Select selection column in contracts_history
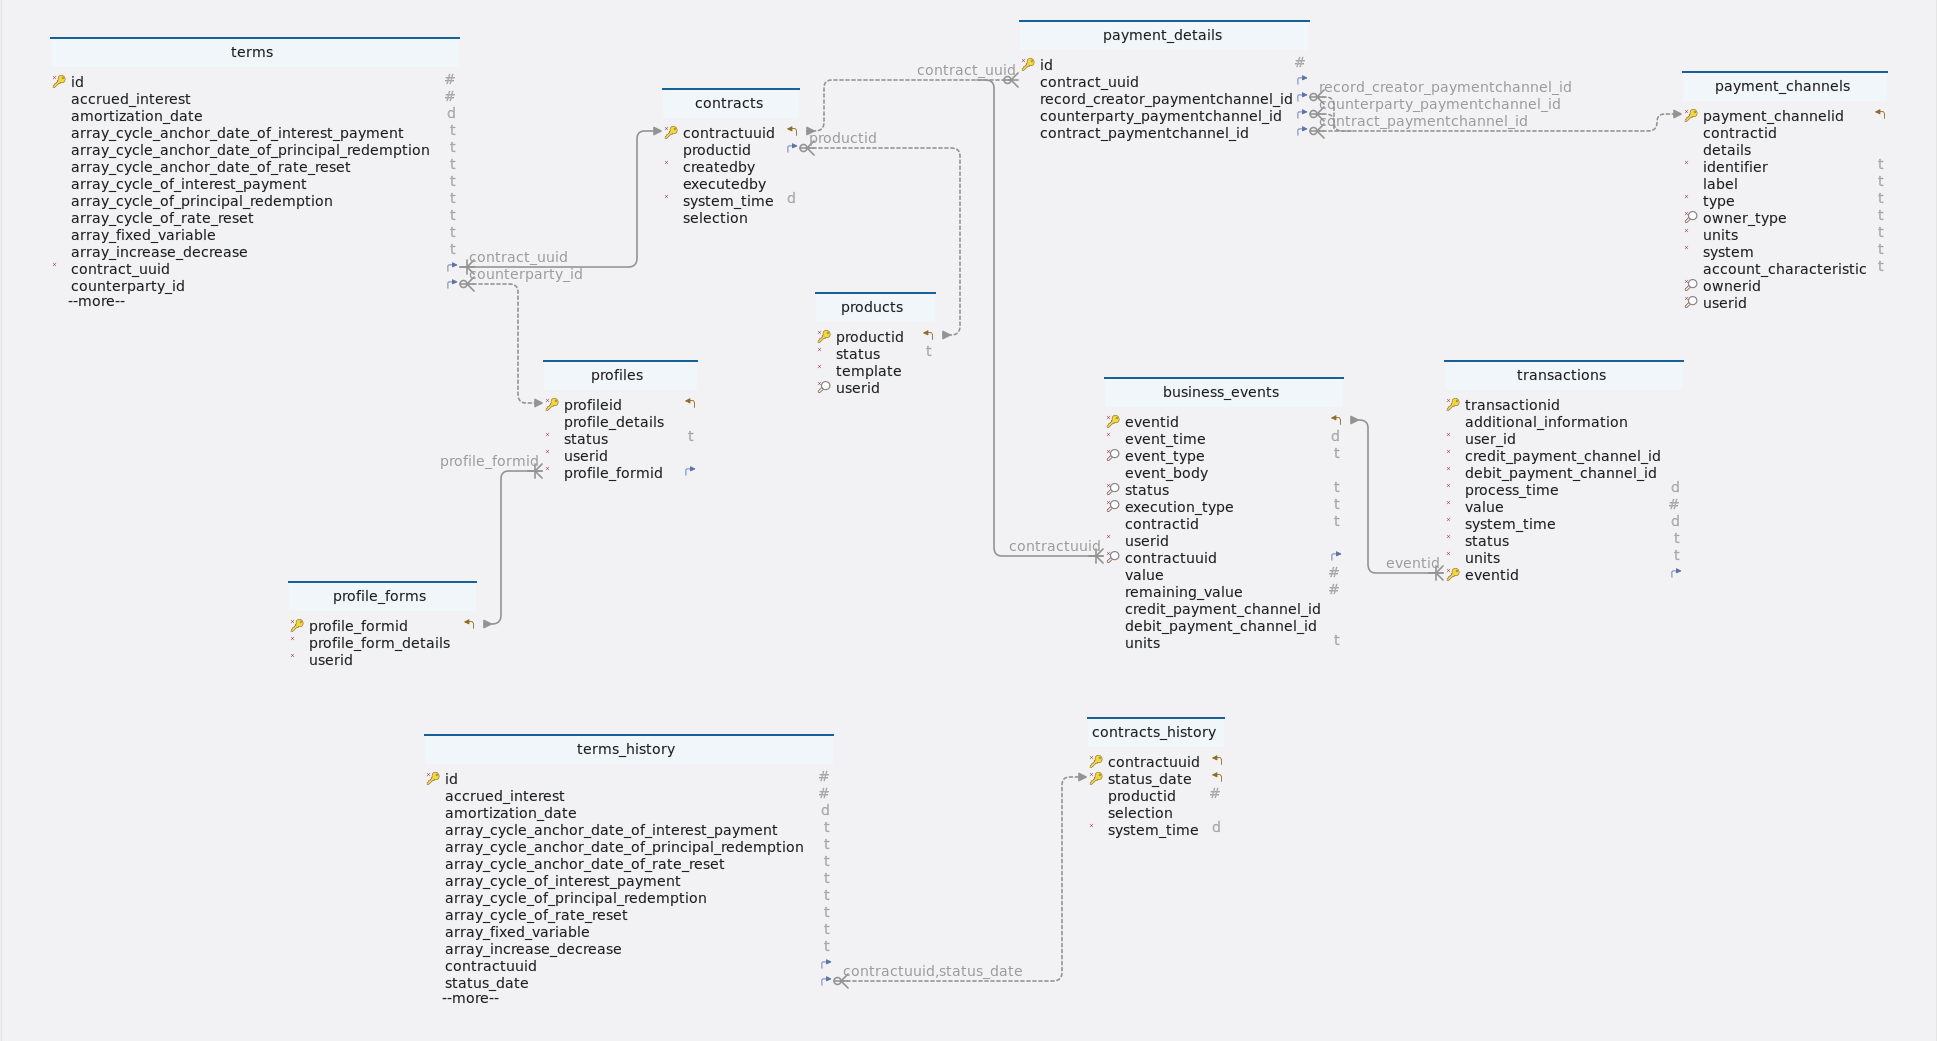This screenshot has height=1041, width=1937. pyautogui.click(x=1140, y=814)
